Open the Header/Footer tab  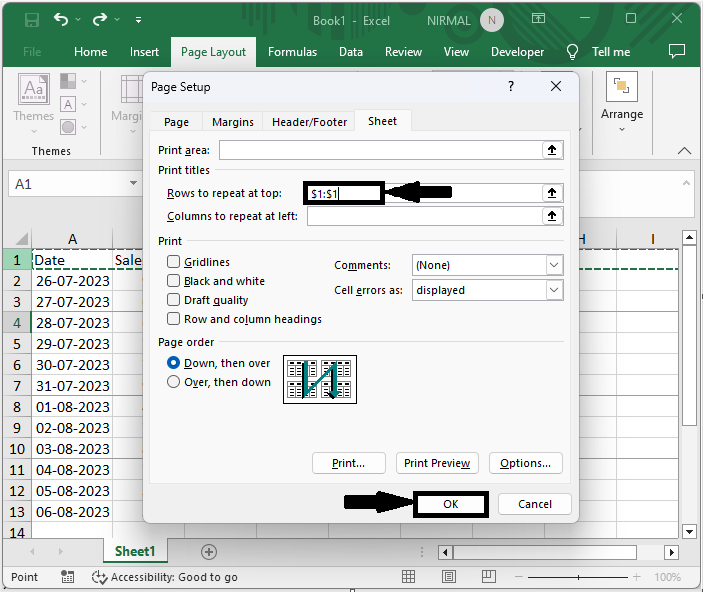(x=310, y=122)
